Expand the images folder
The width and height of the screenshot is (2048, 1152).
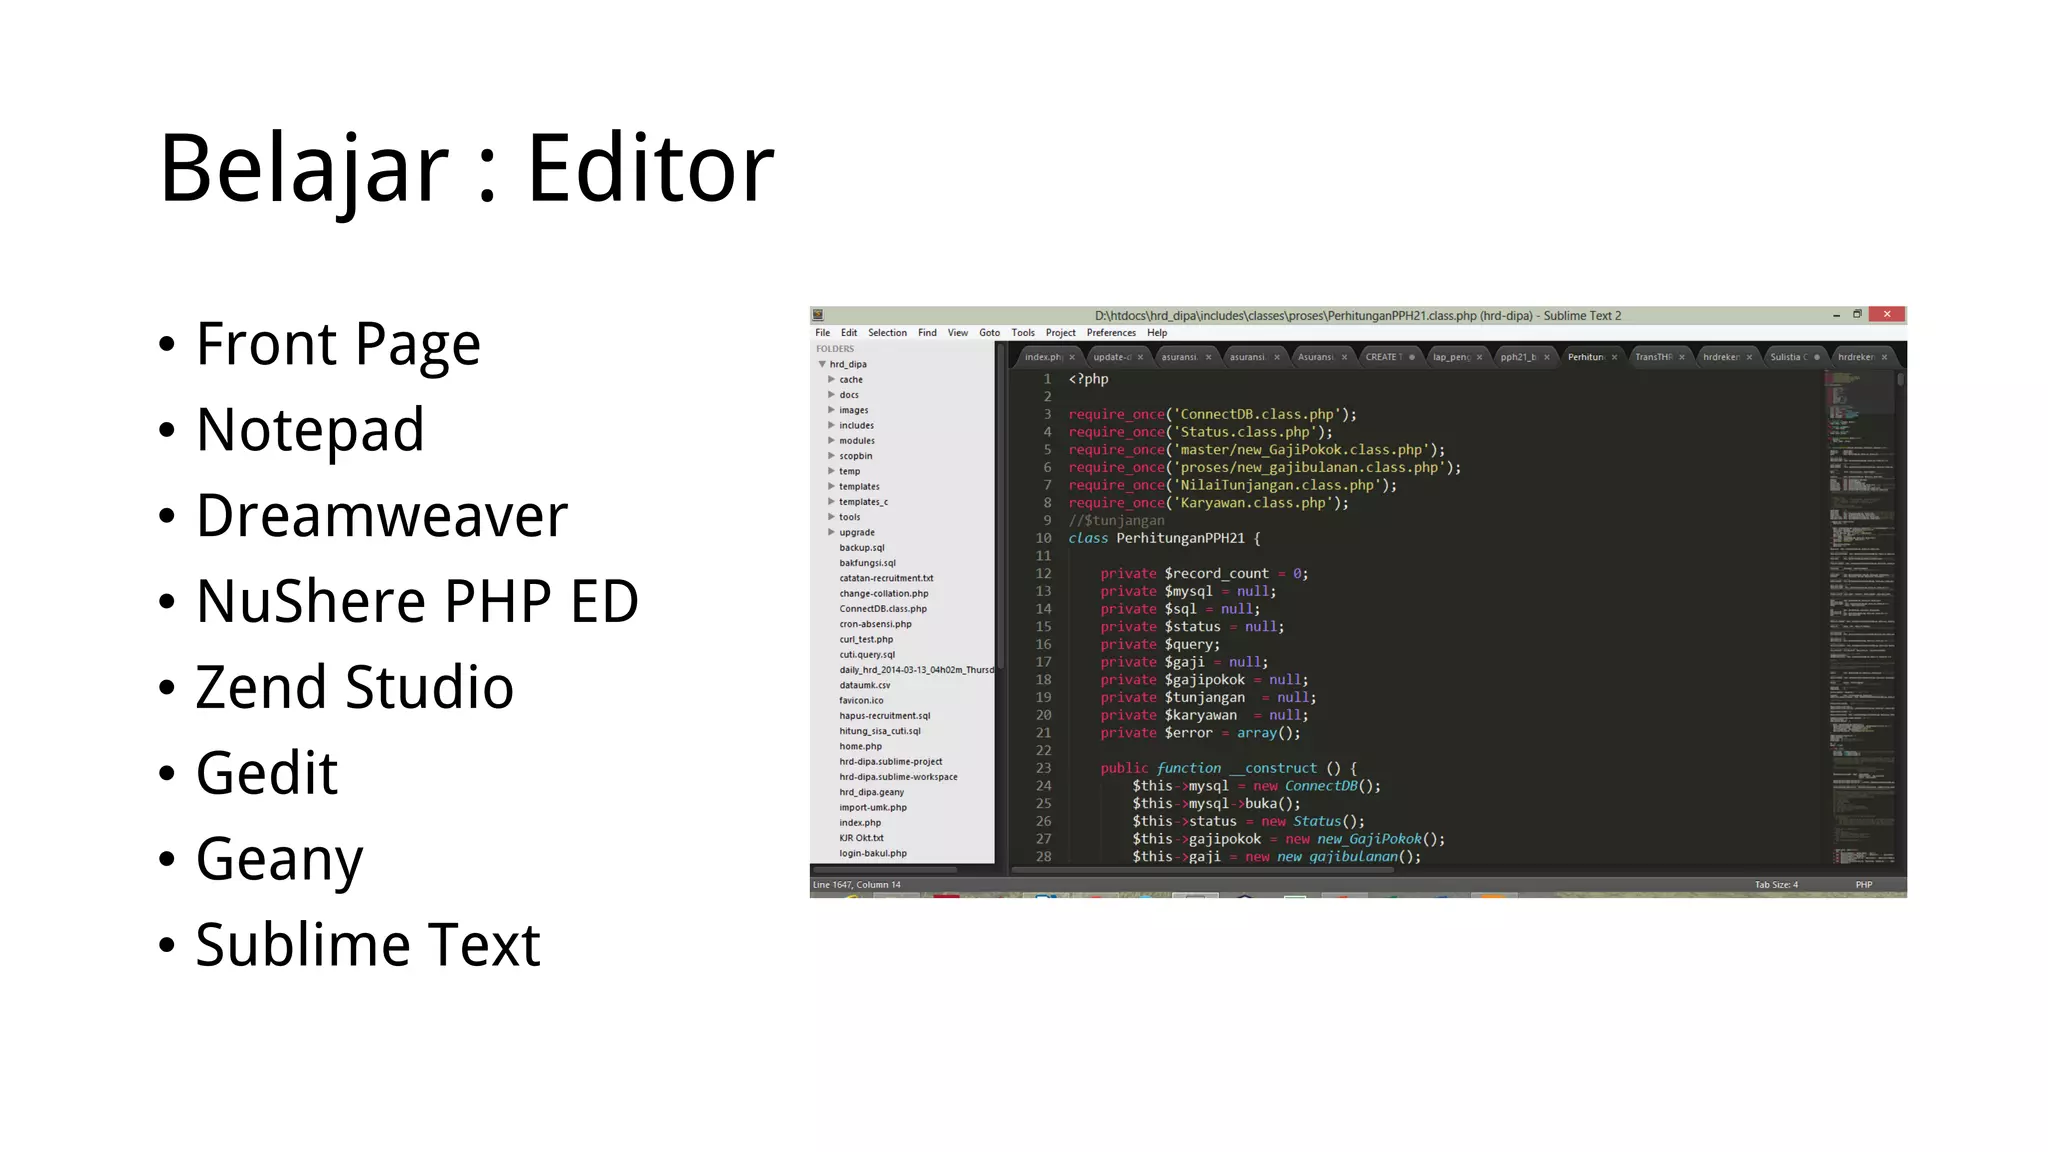(831, 410)
